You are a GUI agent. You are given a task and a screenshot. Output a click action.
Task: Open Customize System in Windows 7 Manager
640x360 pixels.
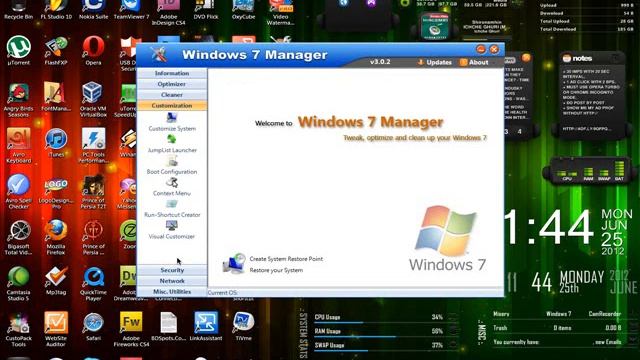tap(172, 122)
